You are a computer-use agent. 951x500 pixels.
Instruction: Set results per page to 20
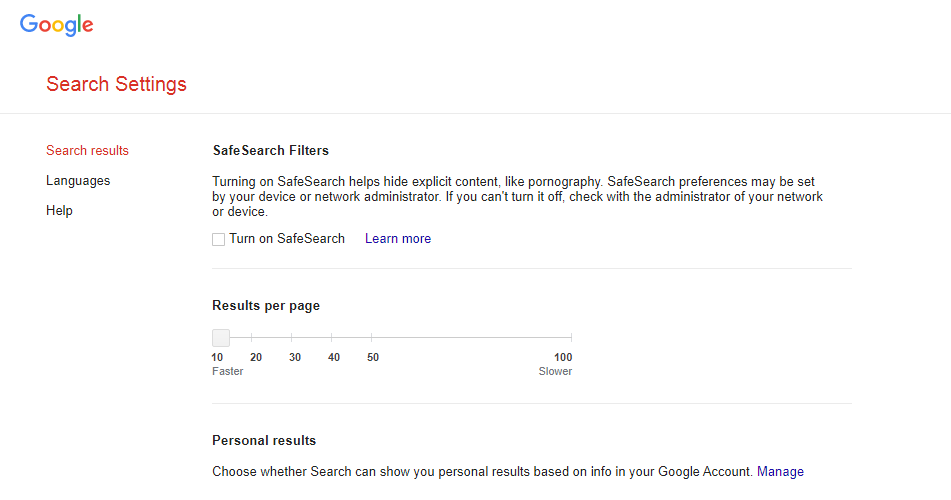click(252, 338)
